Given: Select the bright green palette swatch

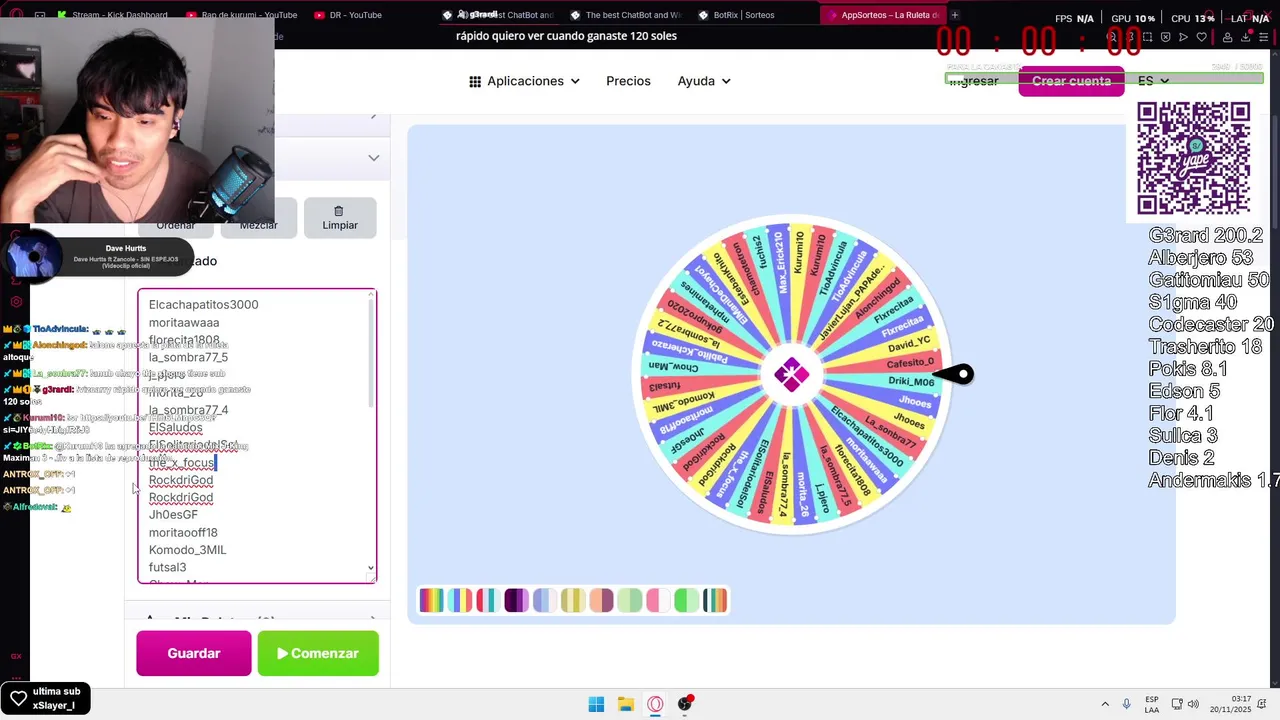Looking at the screenshot, I should (686, 600).
